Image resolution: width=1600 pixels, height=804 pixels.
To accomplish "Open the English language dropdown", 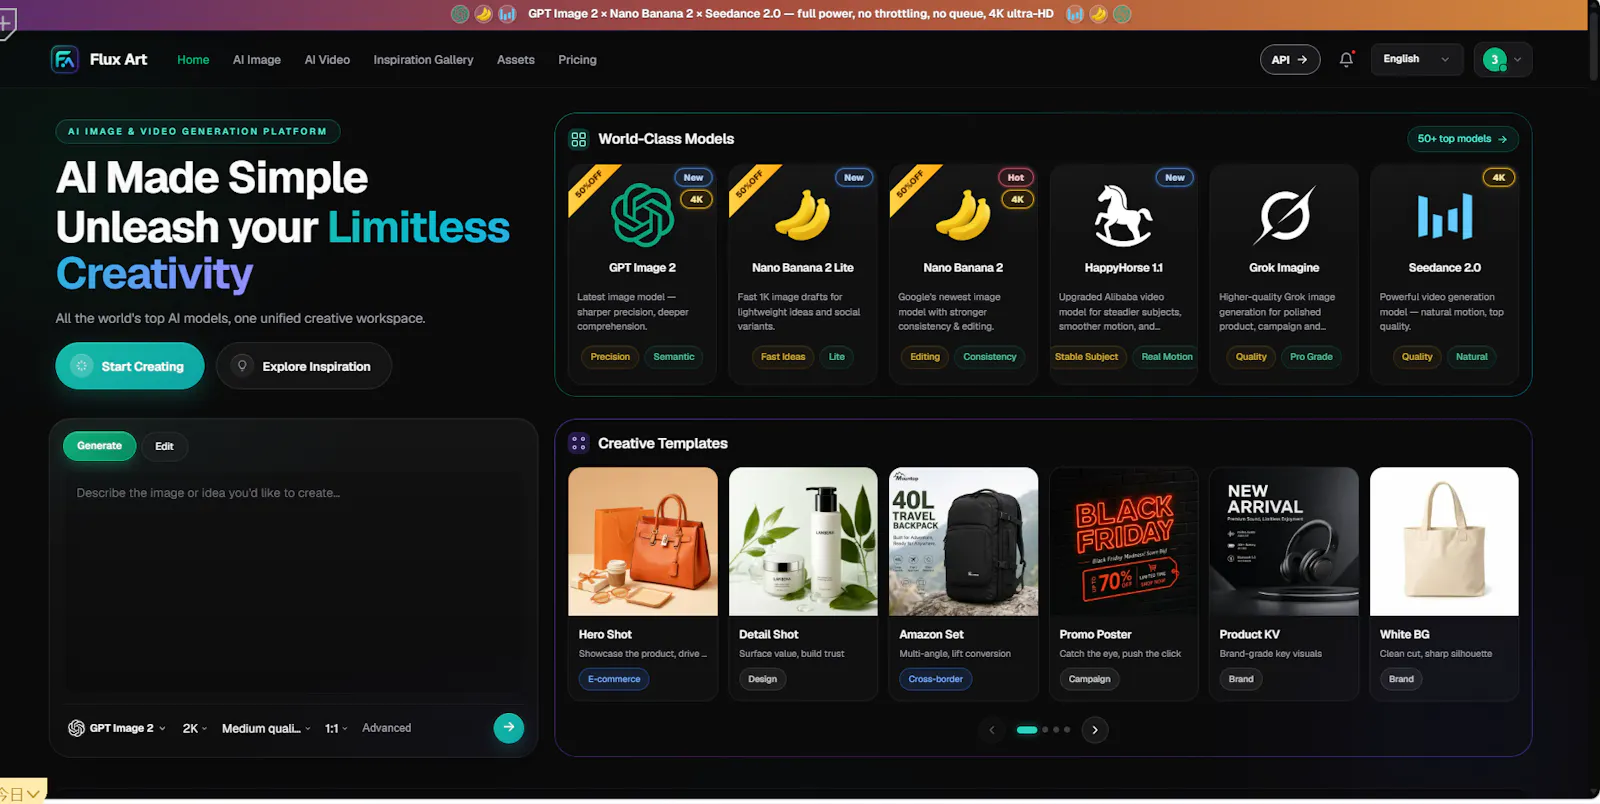I will coord(1416,59).
